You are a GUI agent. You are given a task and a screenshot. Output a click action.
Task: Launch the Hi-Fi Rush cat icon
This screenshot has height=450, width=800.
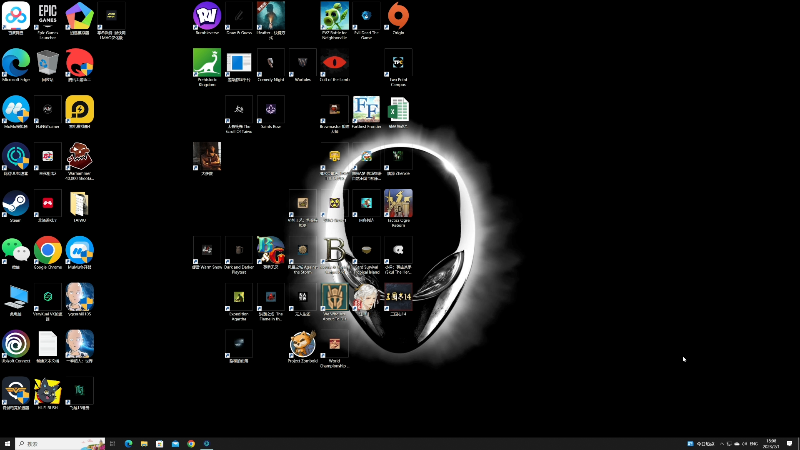point(47,391)
